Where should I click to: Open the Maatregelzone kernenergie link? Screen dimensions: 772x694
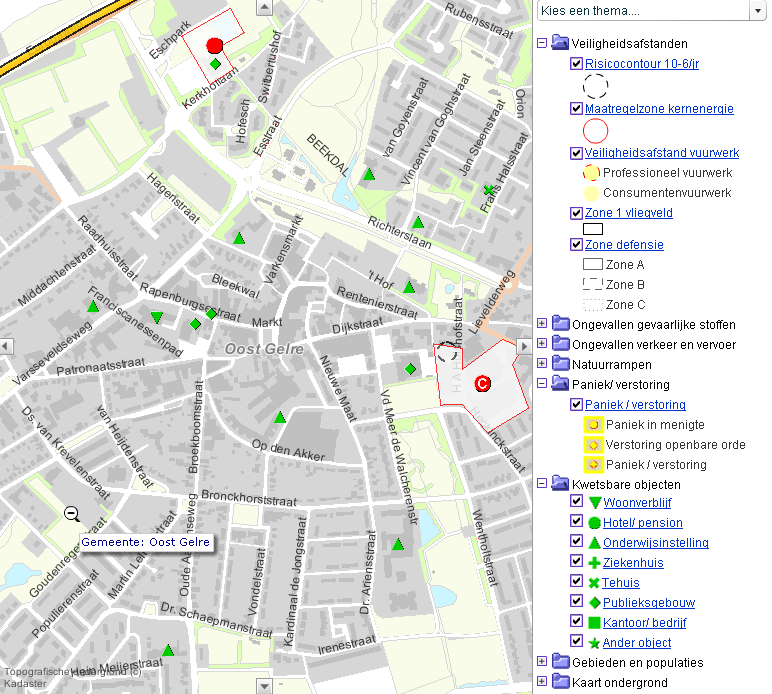[659, 108]
